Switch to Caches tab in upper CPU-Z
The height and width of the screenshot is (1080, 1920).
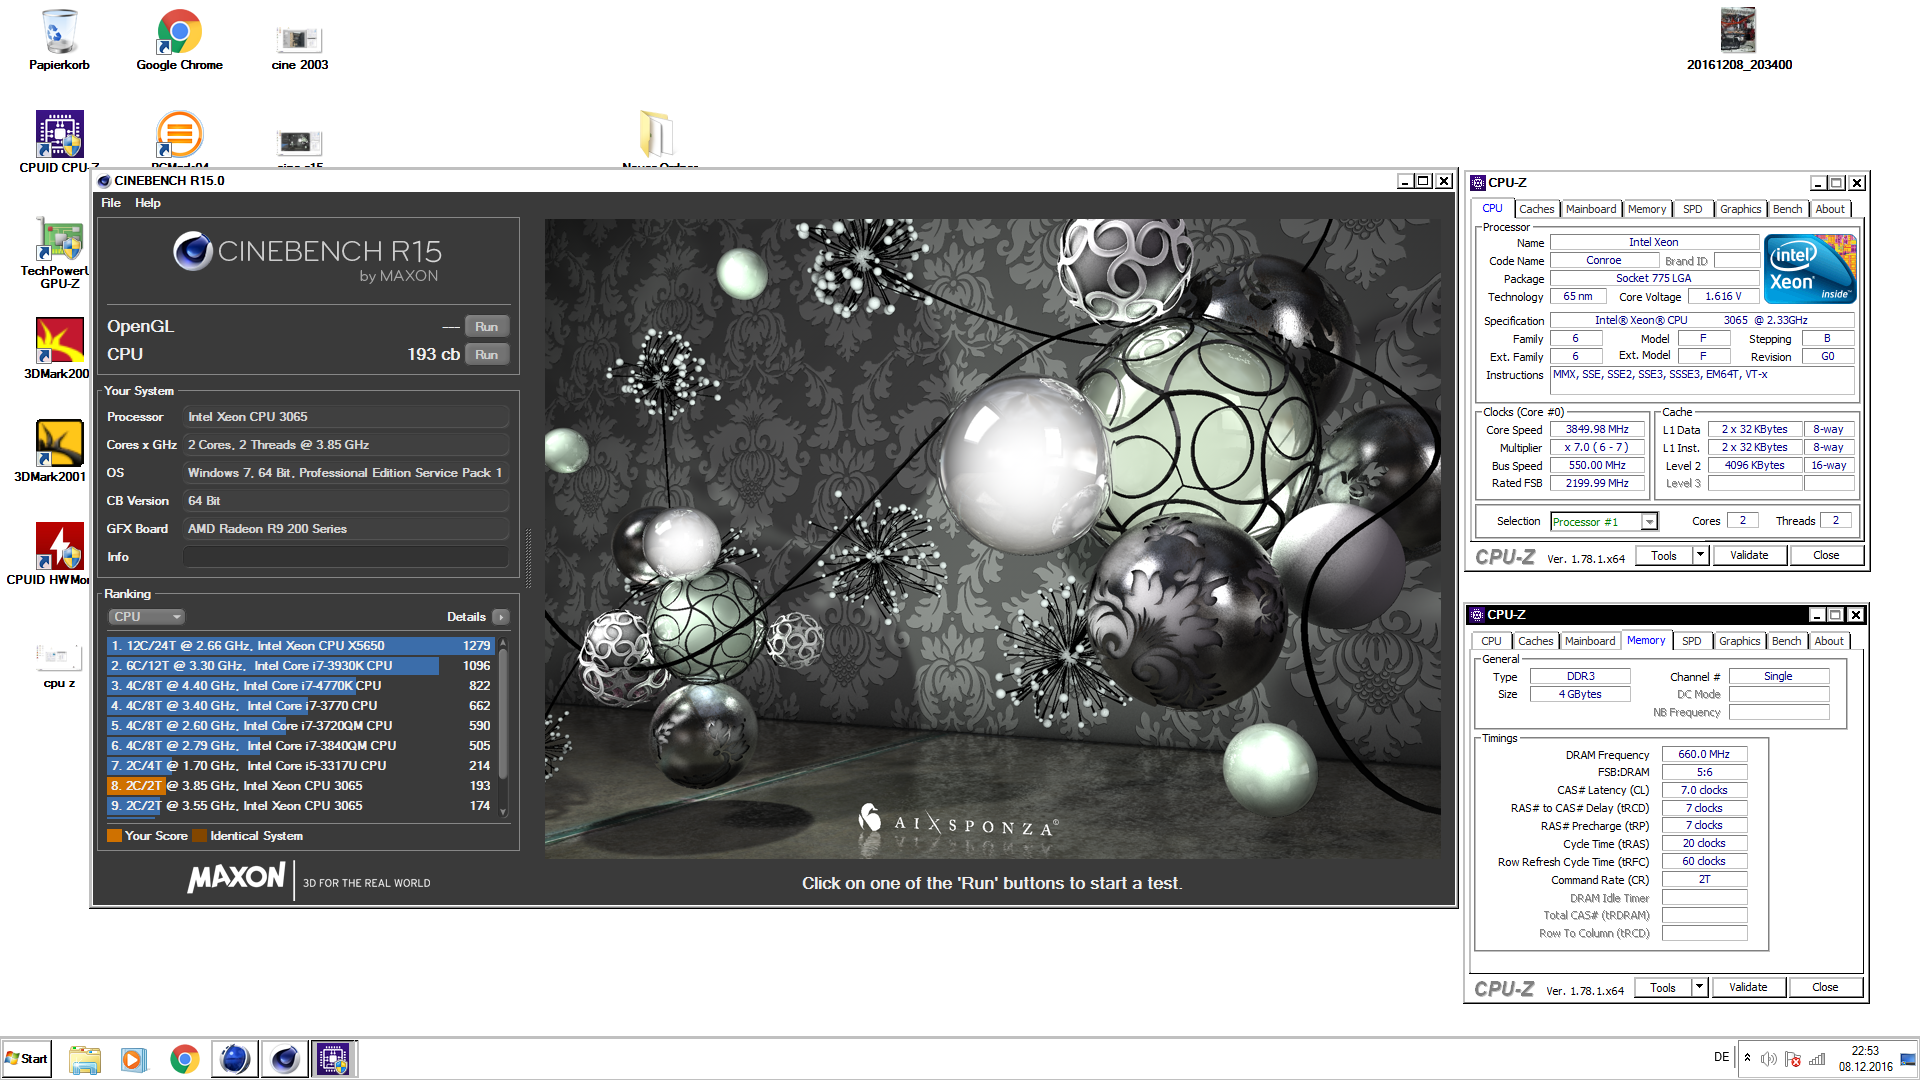[x=1536, y=209]
